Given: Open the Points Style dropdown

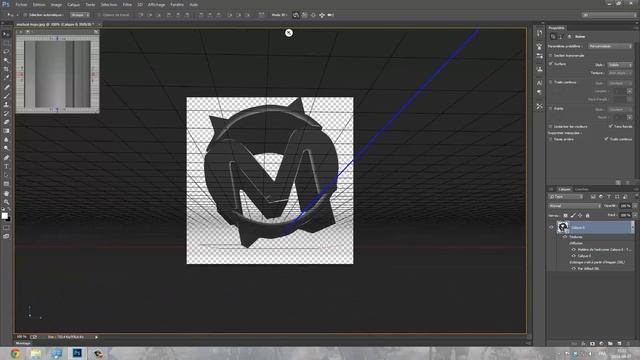Looking at the screenshot, I should tap(620, 109).
